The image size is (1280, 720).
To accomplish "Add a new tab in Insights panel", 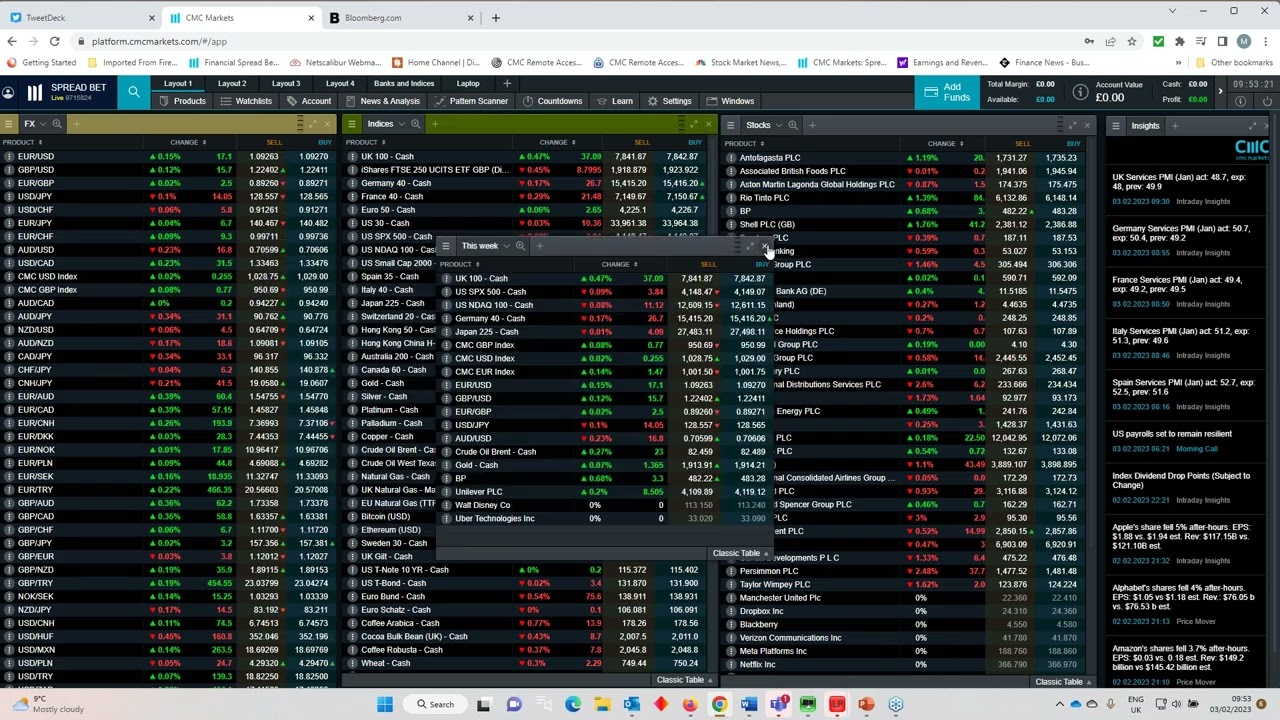I will (1175, 126).
